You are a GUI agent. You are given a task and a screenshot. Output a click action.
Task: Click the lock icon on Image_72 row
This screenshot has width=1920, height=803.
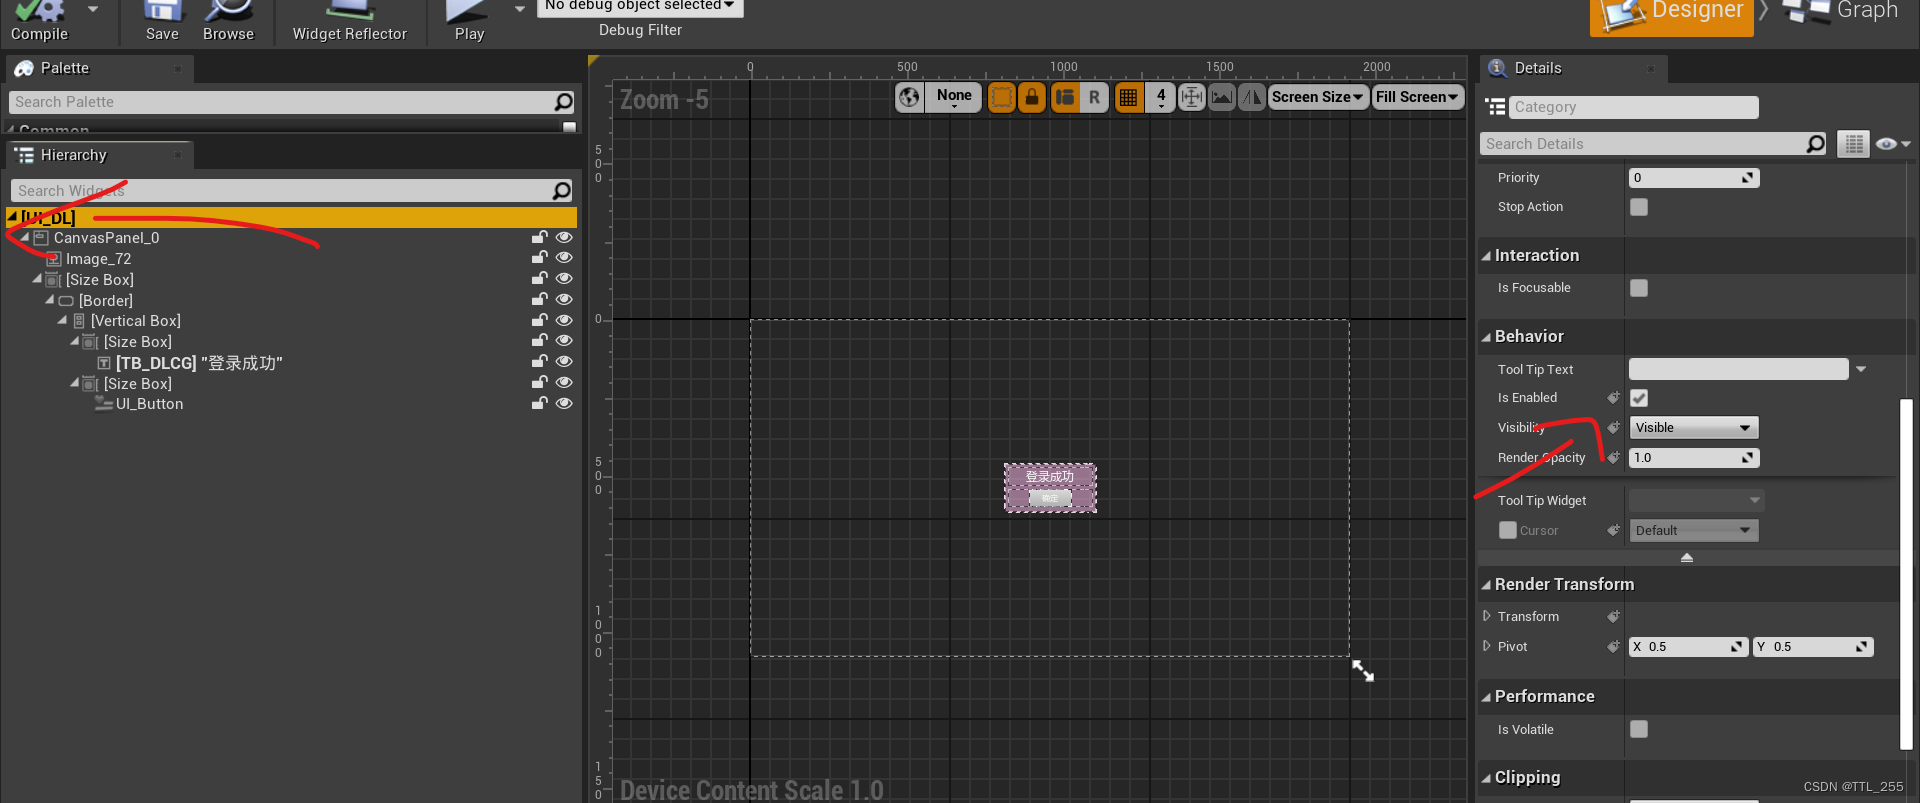click(x=539, y=258)
